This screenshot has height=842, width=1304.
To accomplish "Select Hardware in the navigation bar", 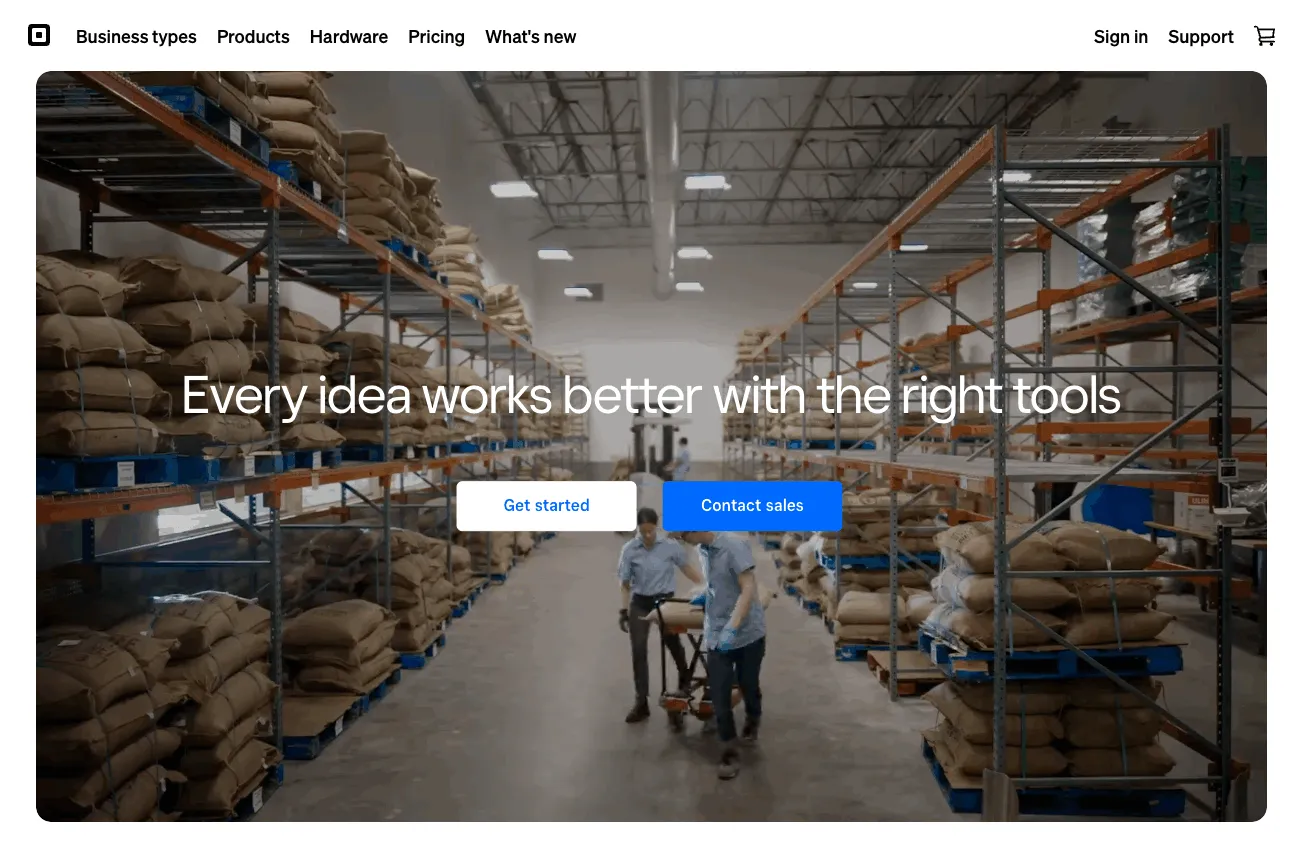I will click(x=349, y=37).
